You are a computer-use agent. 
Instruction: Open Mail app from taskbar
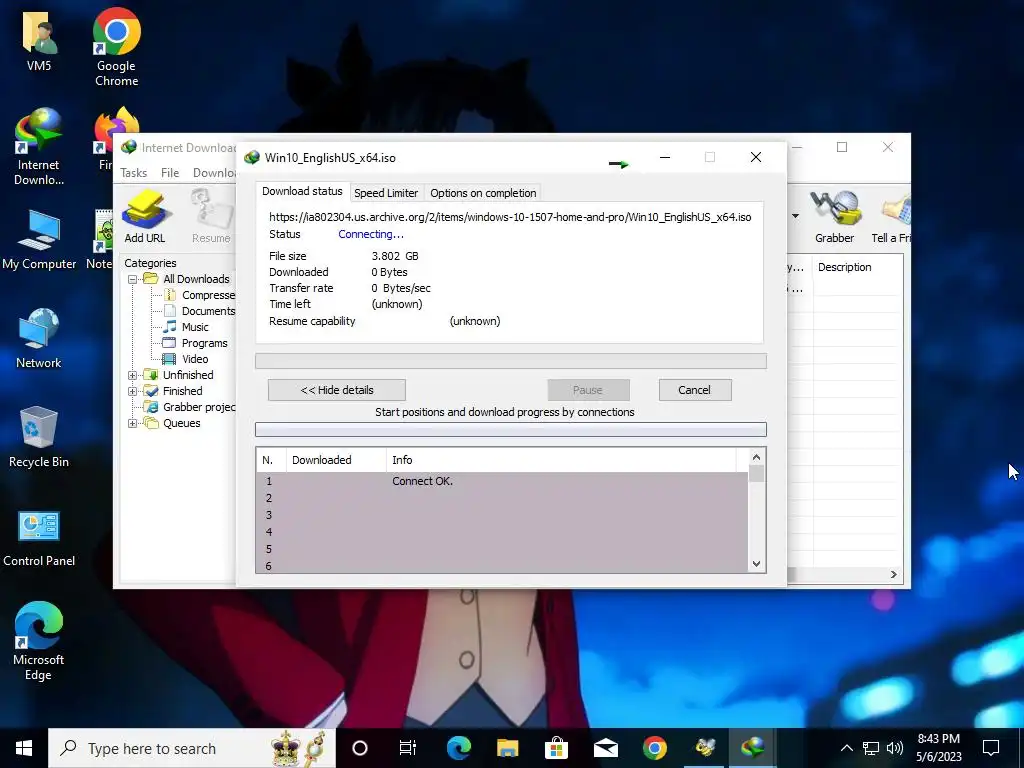(x=605, y=748)
